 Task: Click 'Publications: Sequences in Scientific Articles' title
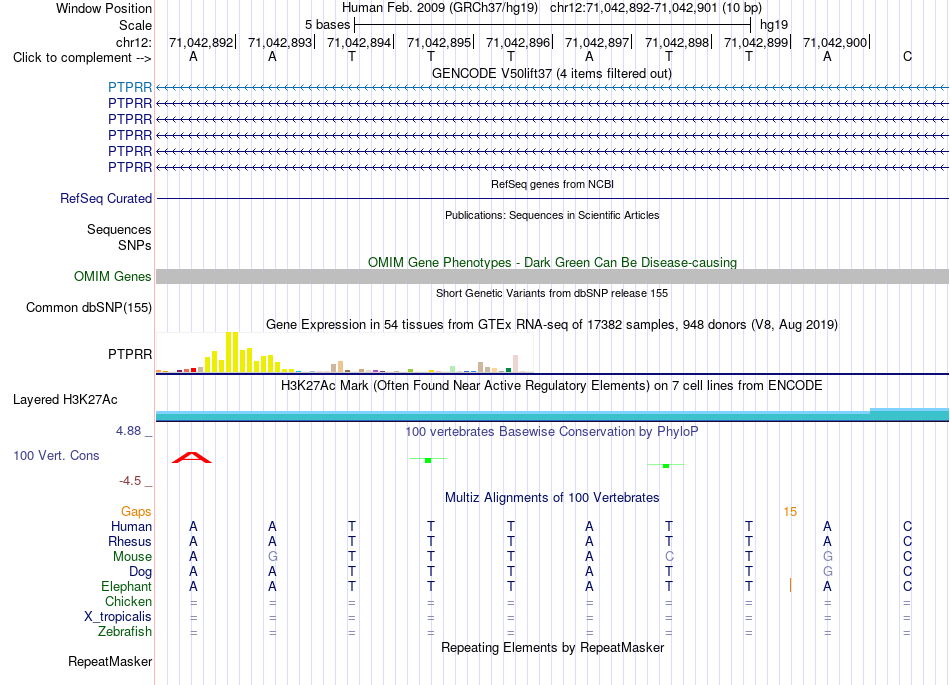[552, 215]
